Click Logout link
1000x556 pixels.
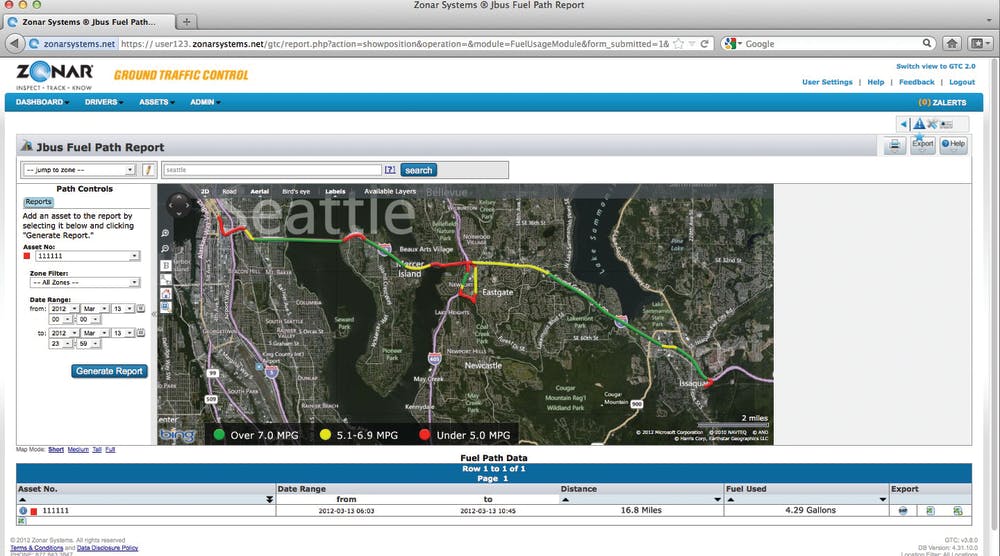tap(962, 82)
